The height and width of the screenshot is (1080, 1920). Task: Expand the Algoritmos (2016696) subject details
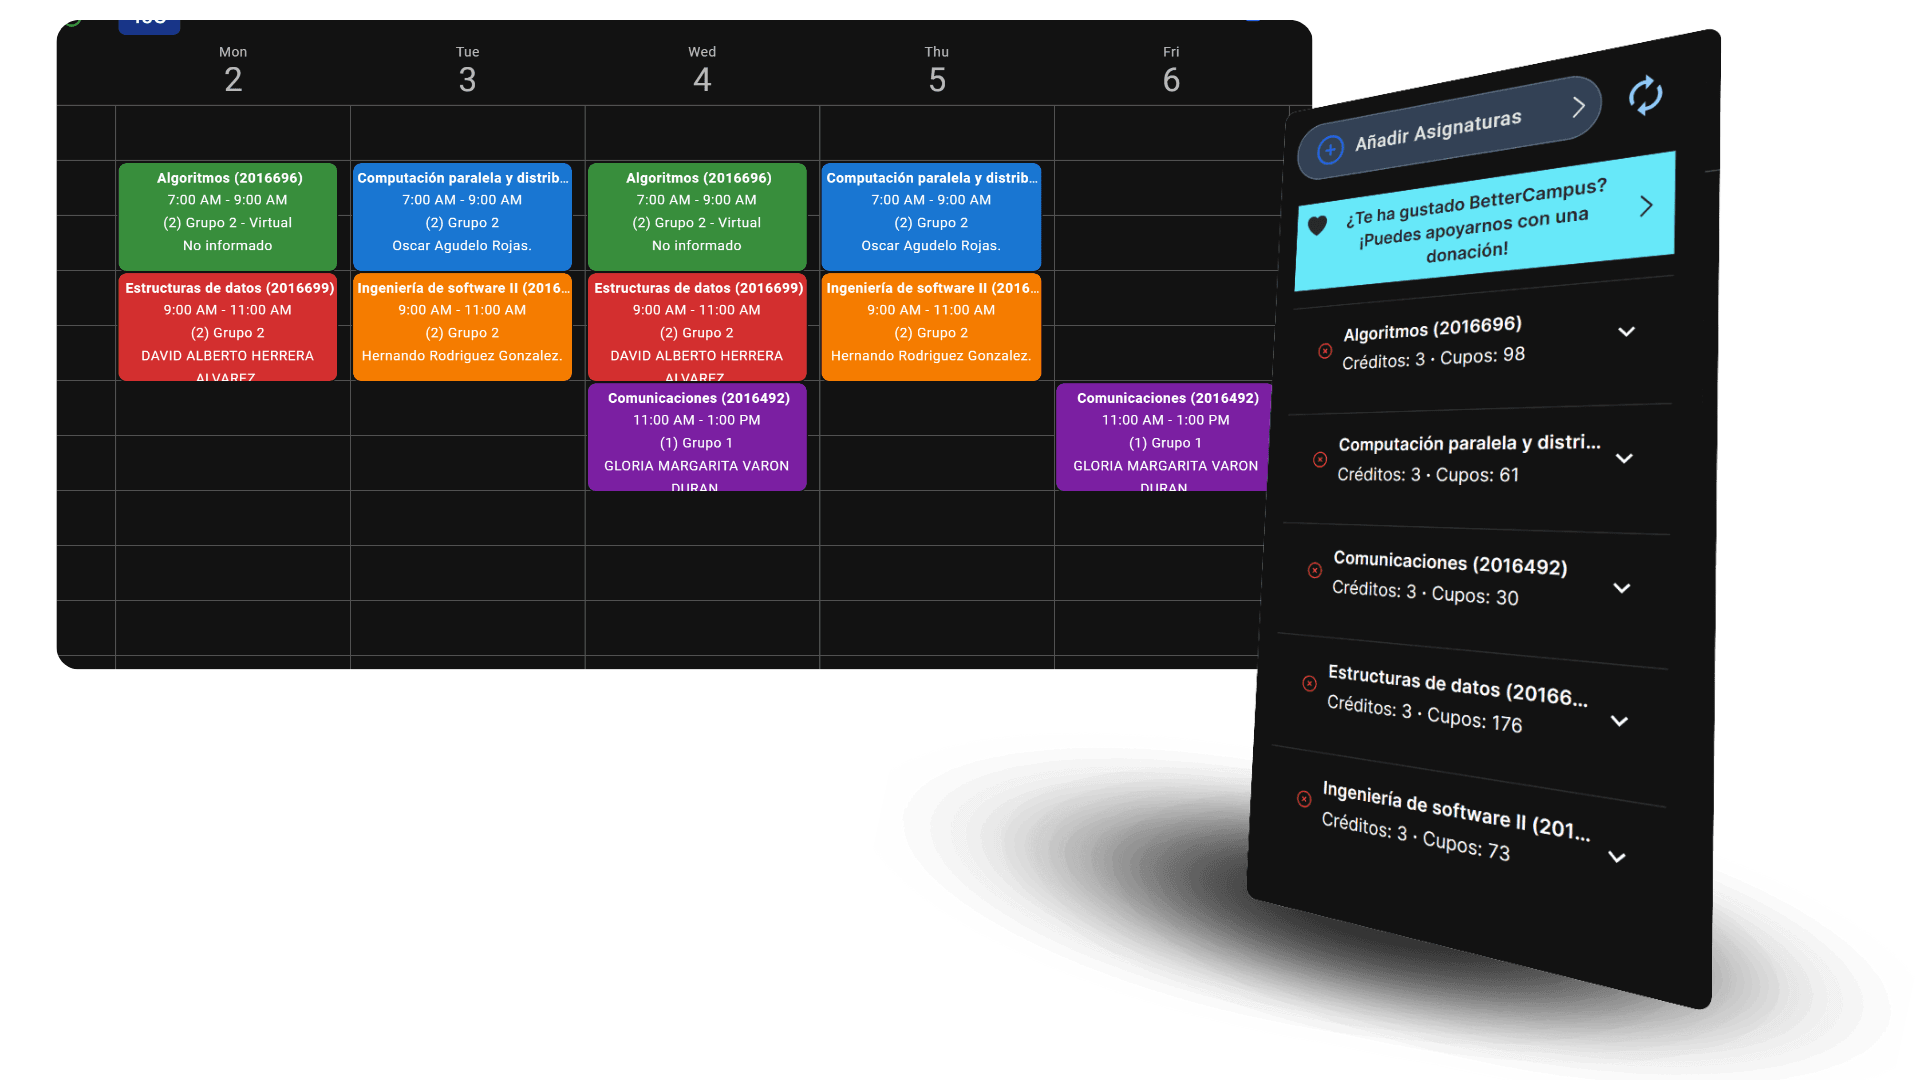point(1627,332)
